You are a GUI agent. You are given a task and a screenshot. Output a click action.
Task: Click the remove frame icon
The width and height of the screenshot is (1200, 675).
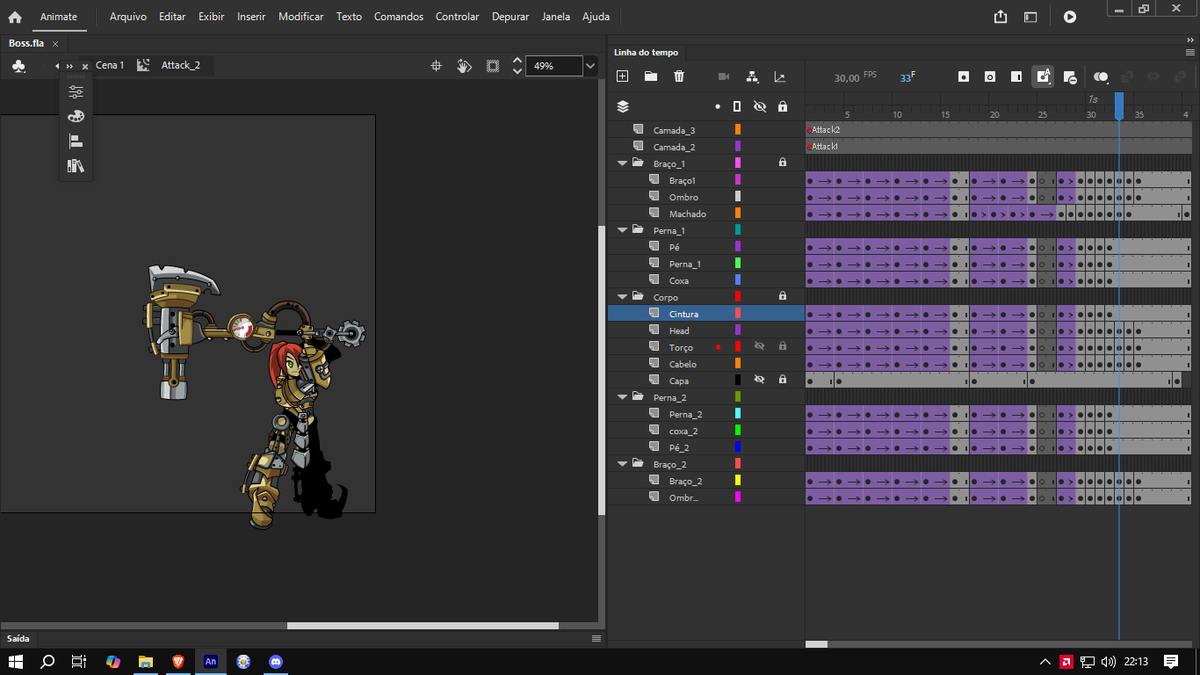[x=1069, y=77]
